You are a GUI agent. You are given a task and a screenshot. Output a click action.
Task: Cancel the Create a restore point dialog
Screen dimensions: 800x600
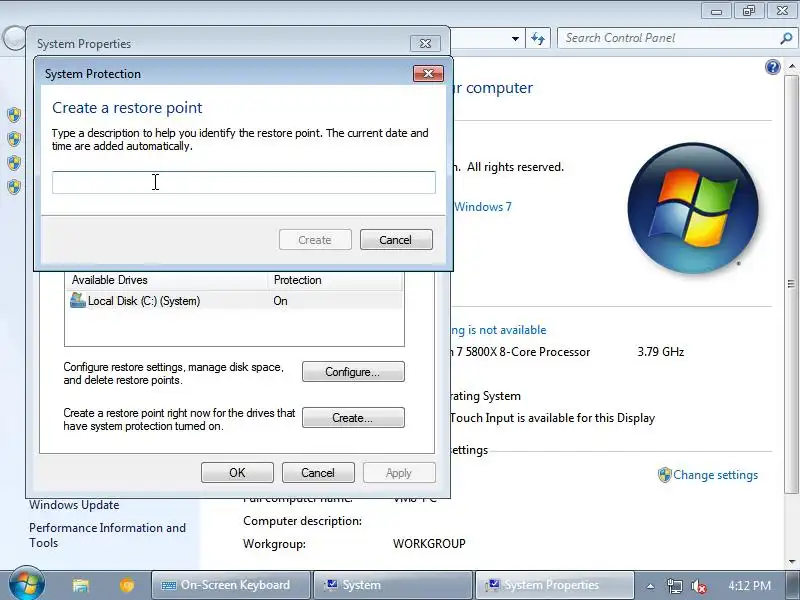pos(396,240)
